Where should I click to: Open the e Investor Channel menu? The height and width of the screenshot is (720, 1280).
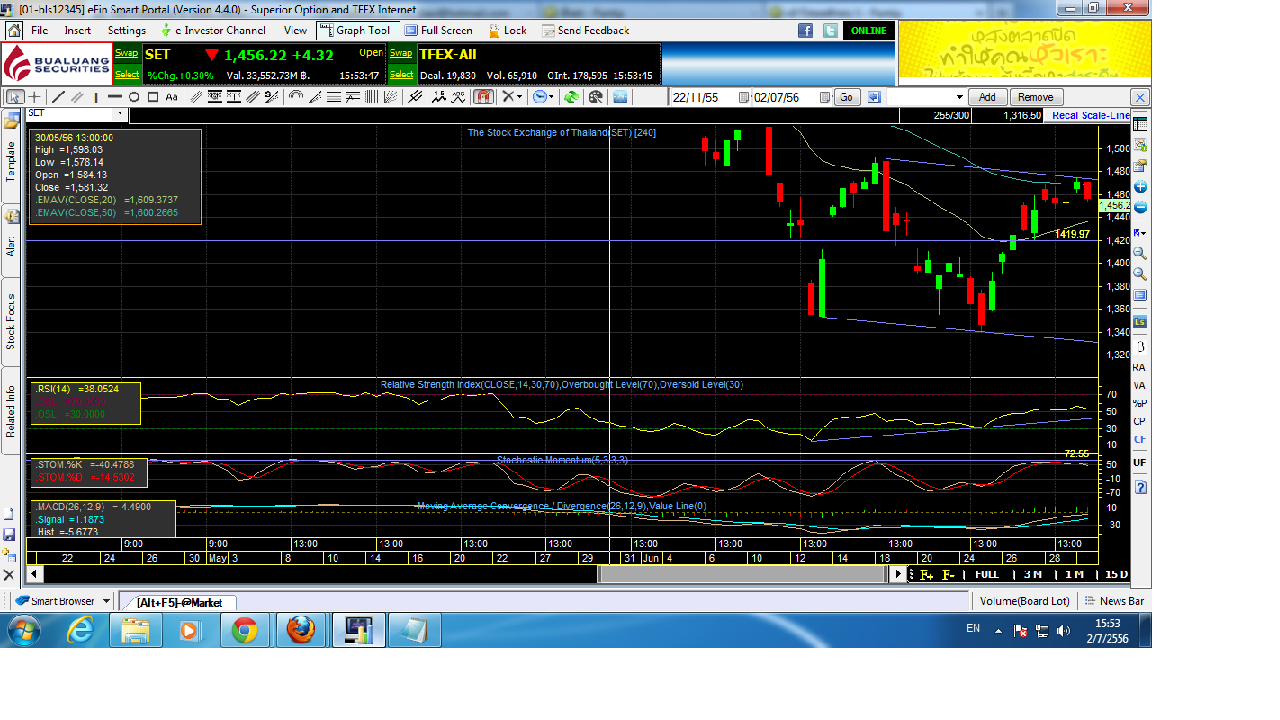point(213,30)
